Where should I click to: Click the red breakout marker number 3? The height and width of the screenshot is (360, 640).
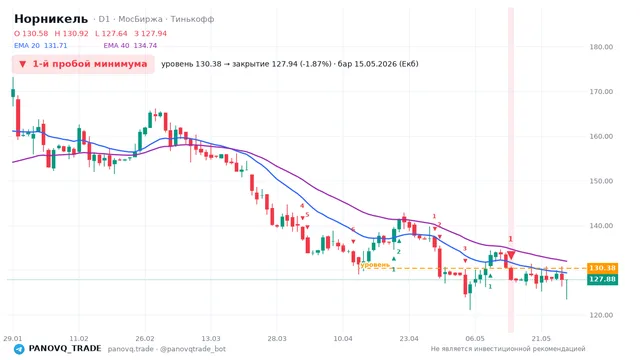point(464,249)
